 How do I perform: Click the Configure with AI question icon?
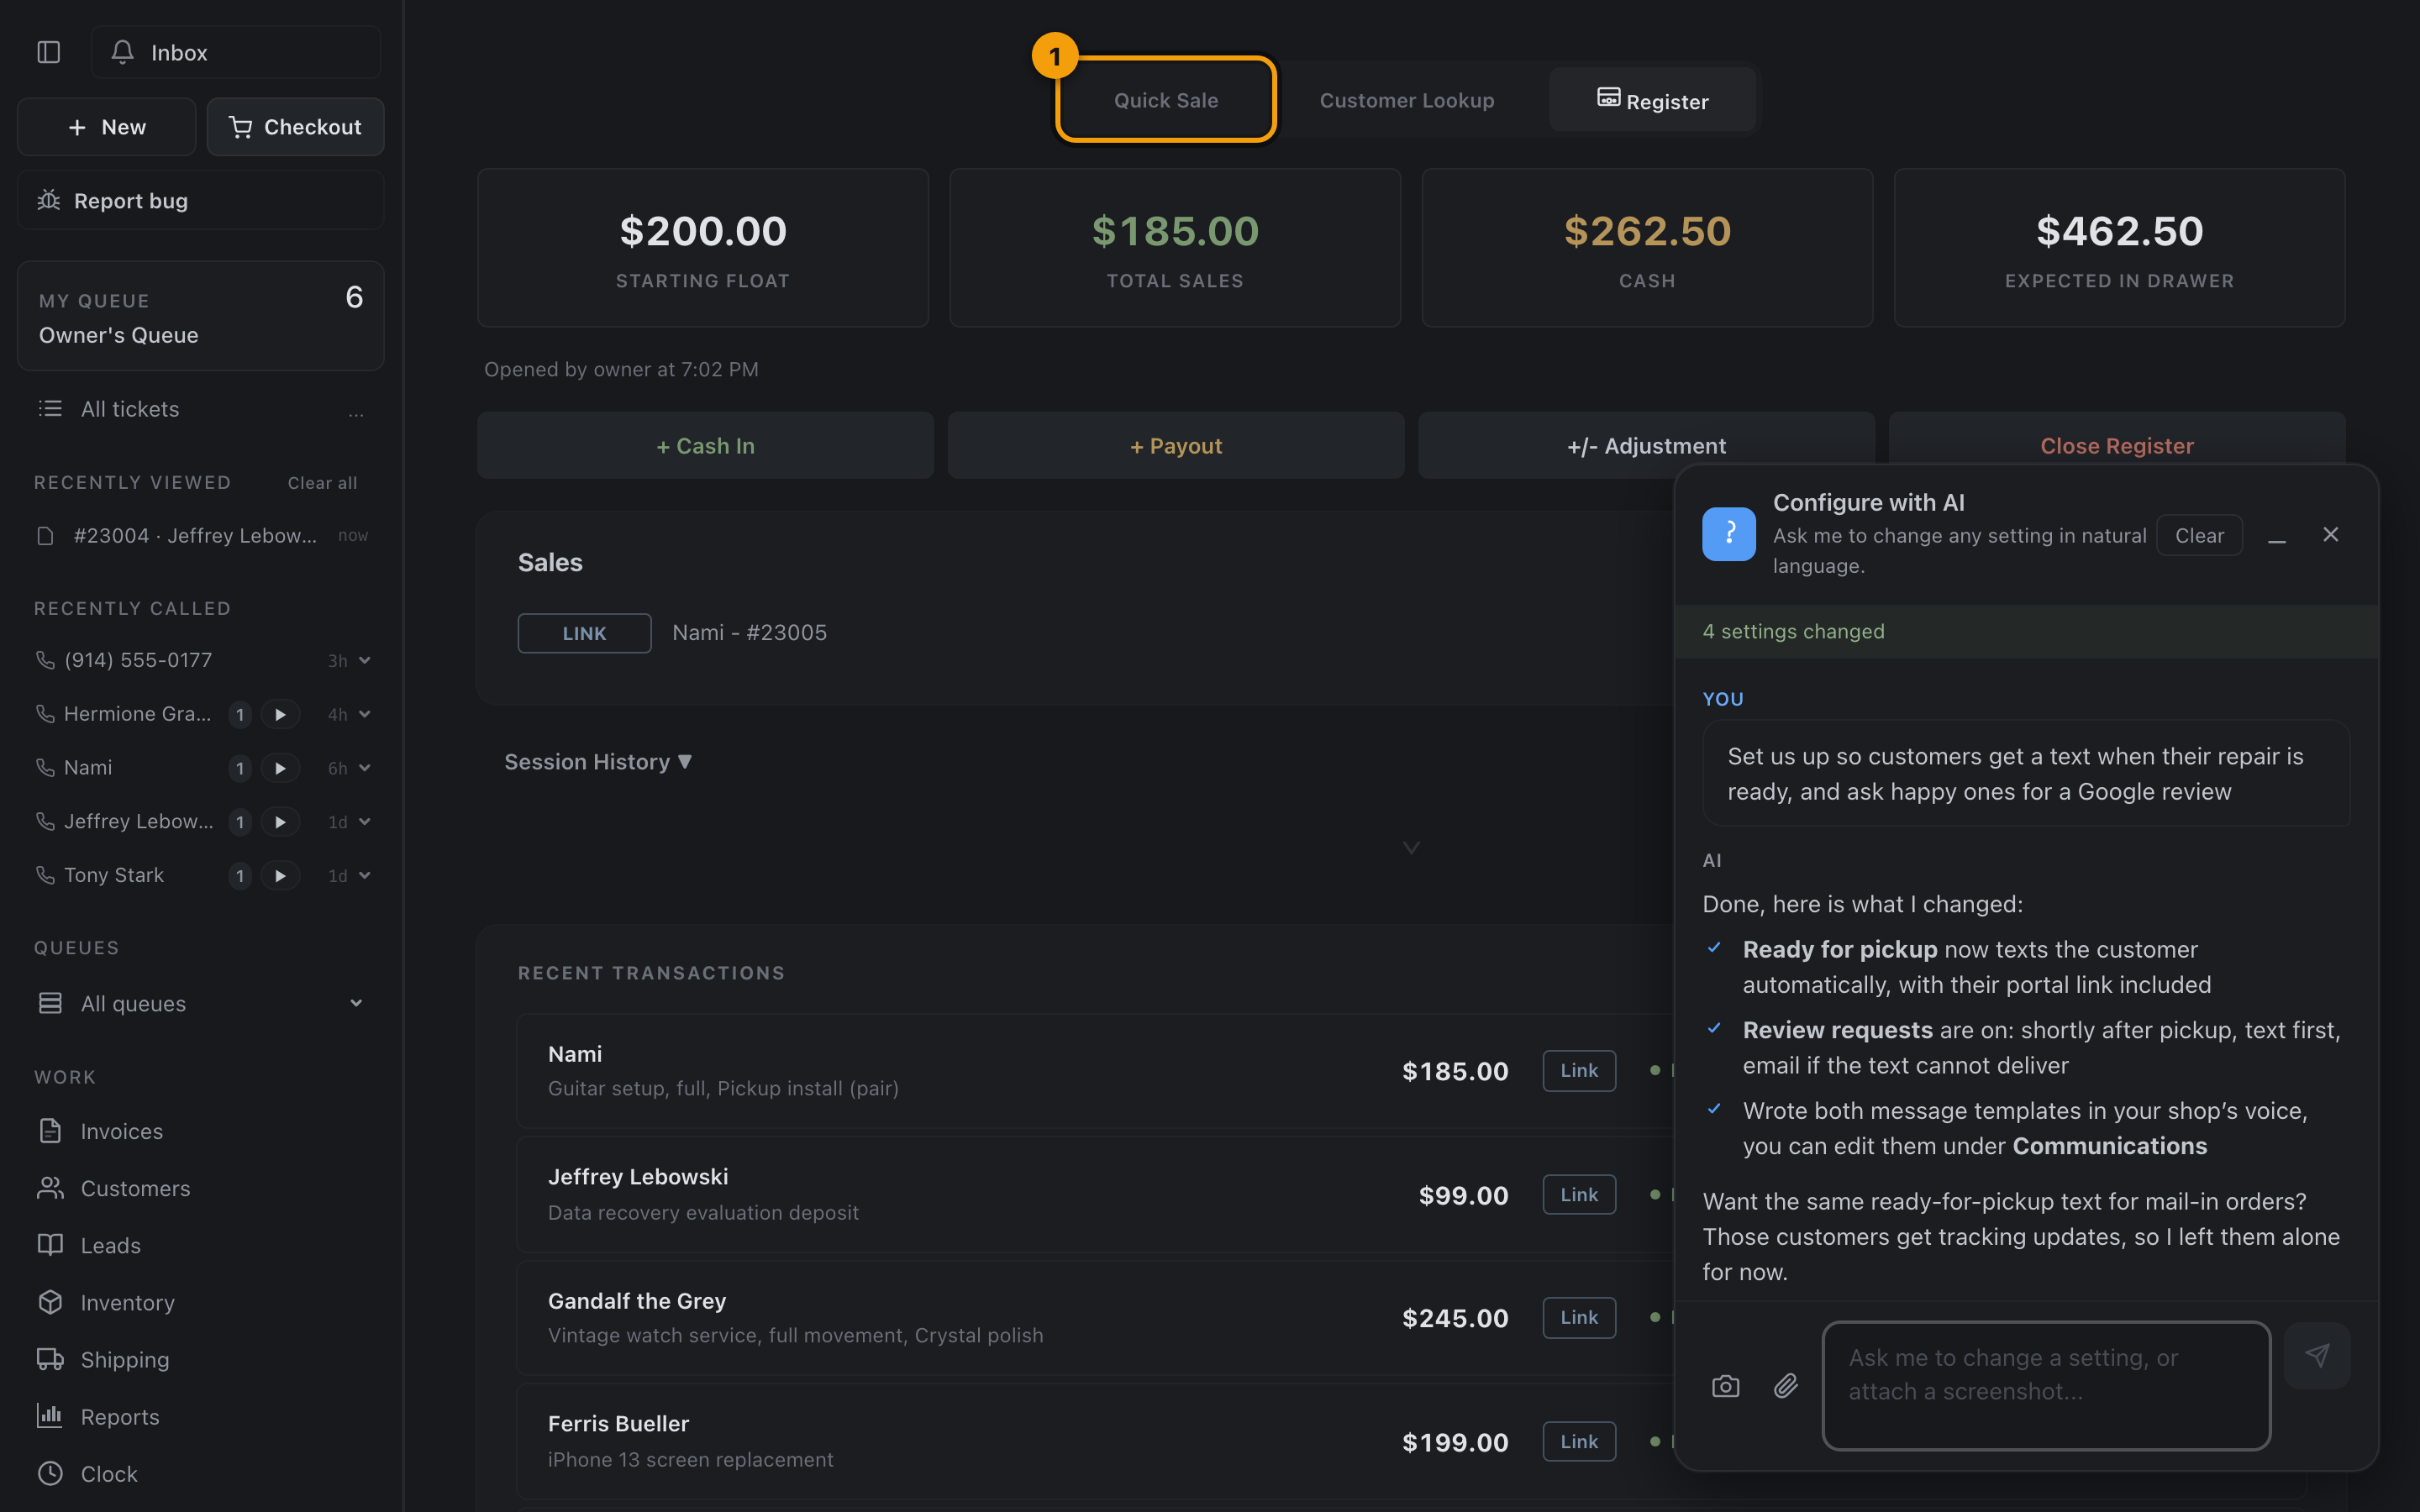[1729, 534]
